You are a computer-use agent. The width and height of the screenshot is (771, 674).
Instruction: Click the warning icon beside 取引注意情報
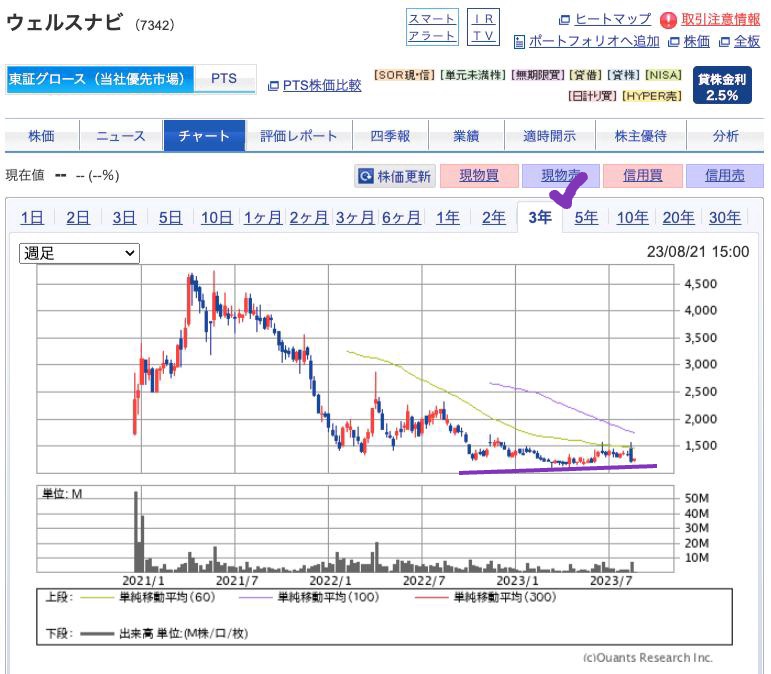668,20
